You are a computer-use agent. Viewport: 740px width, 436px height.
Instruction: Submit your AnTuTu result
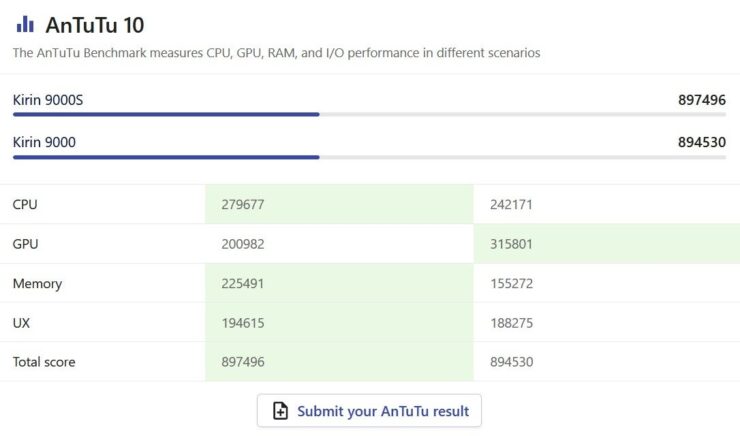(369, 411)
